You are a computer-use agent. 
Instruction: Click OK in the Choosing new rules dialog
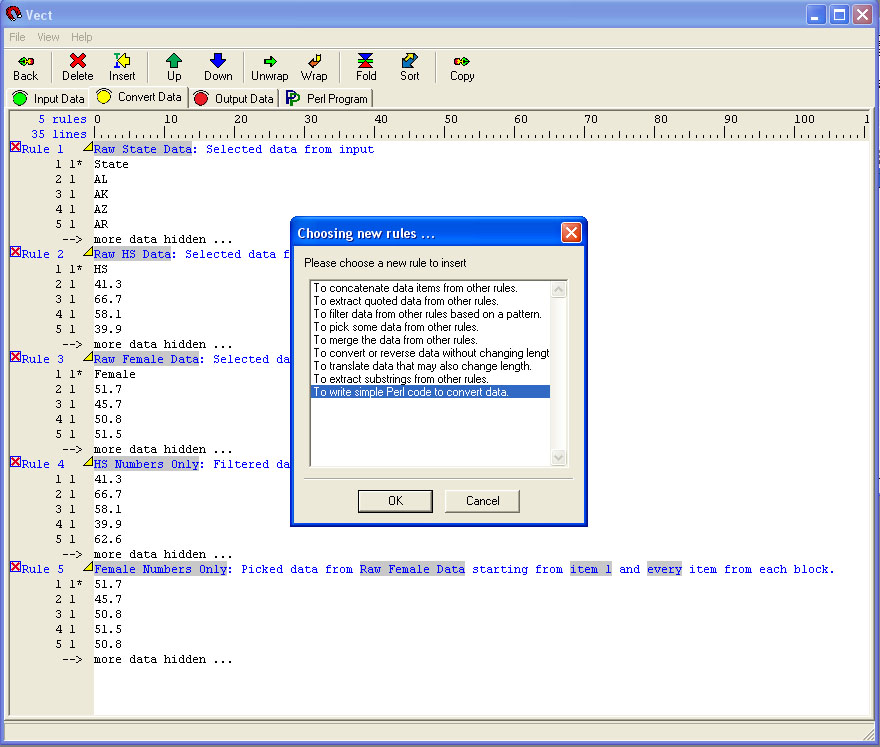point(395,501)
